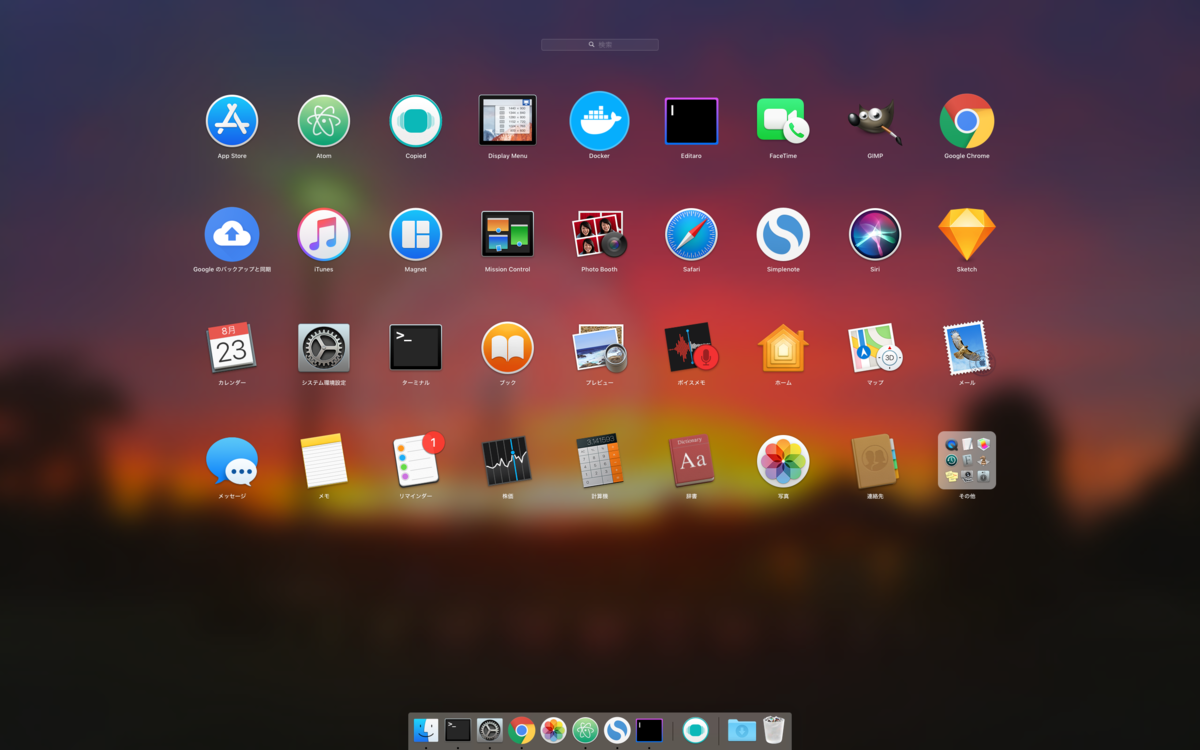Open 連絡先 (Contacts) app
The height and width of the screenshot is (750, 1200).
click(875, 461)
